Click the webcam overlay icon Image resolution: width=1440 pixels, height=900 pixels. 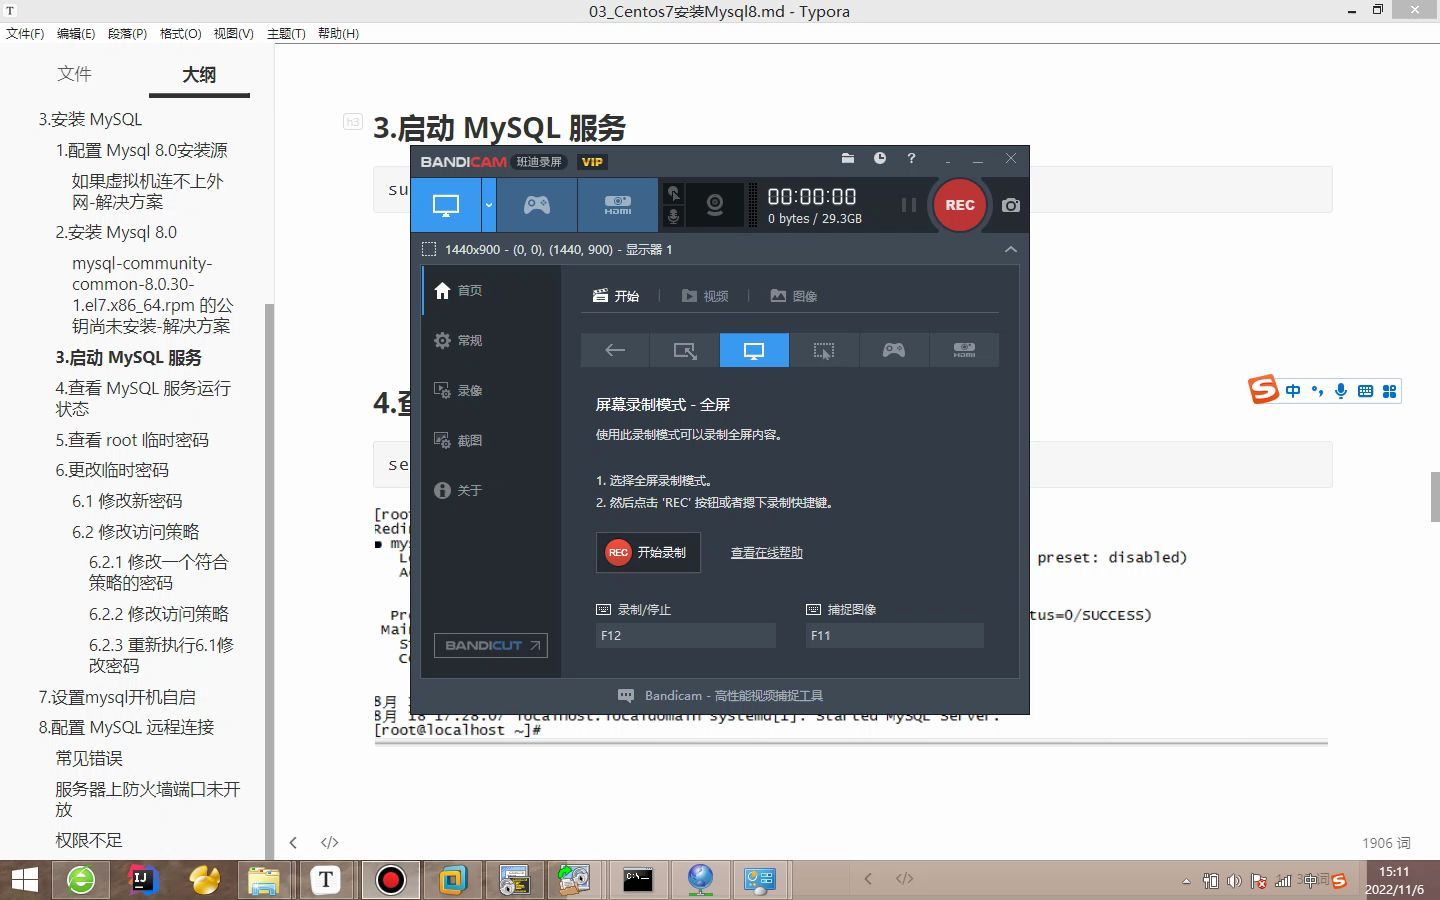tap(714, 204)
